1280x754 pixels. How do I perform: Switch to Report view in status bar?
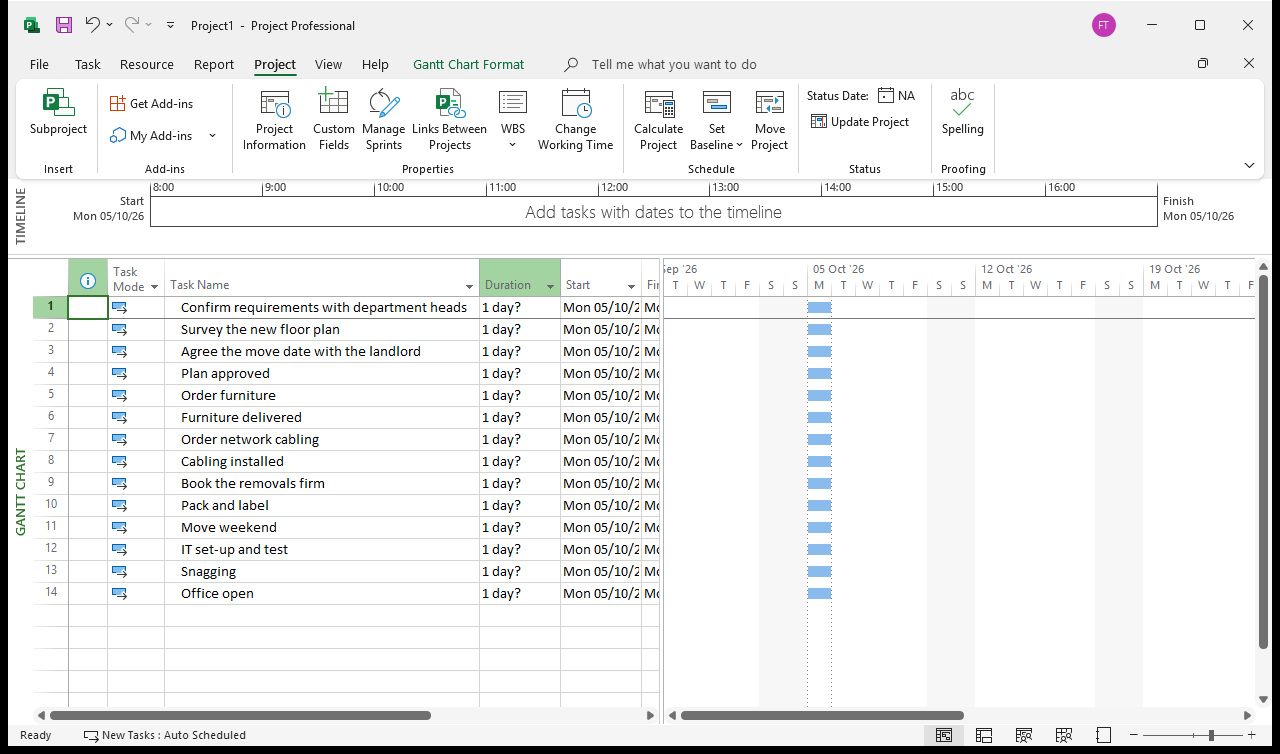click(1103, 735)
